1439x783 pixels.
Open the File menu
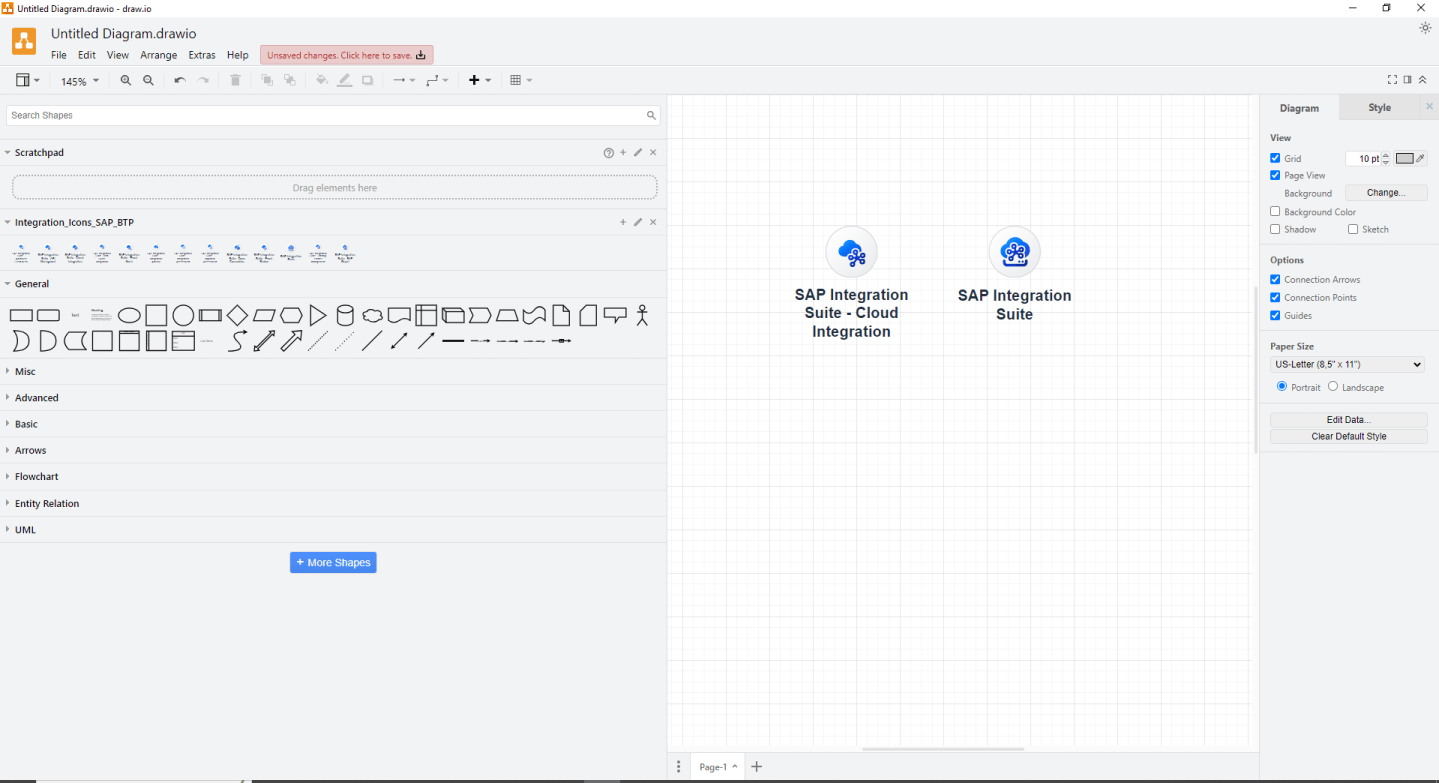click(59, 56)
